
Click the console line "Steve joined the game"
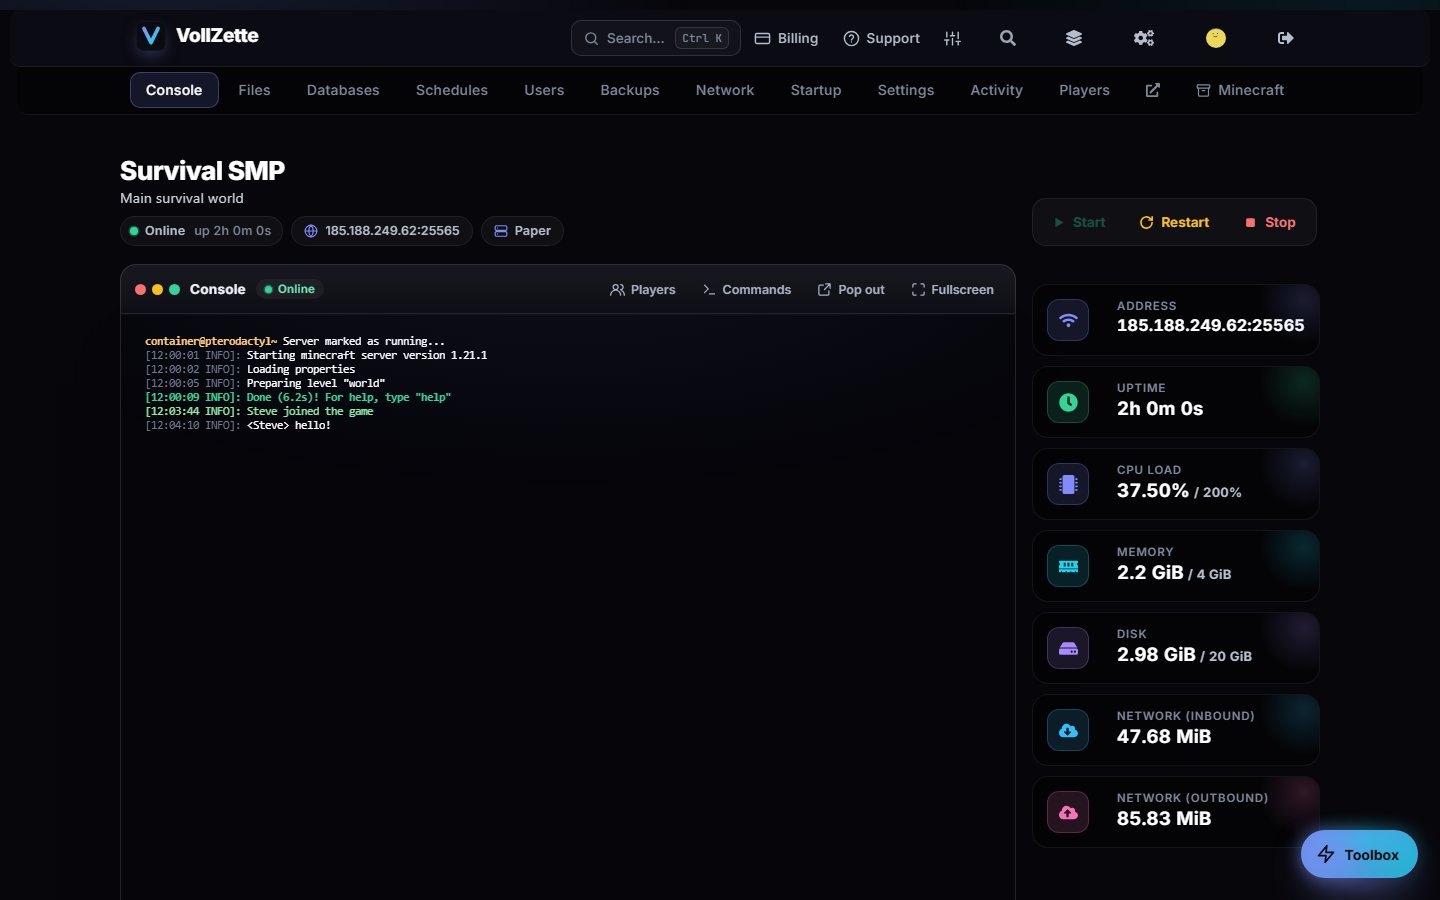point(310,411)
